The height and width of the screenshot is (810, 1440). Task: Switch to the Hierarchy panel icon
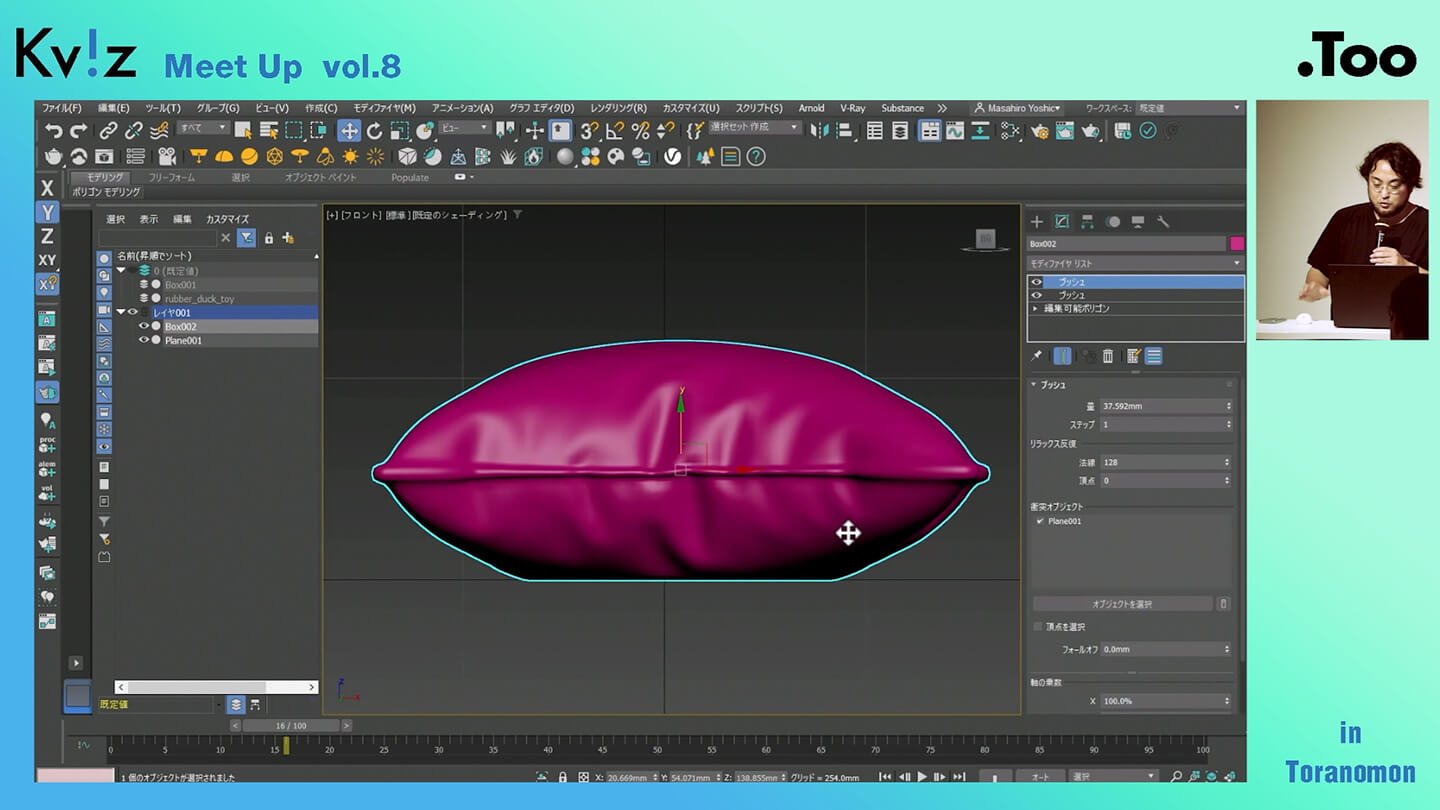coord(1087,222)
